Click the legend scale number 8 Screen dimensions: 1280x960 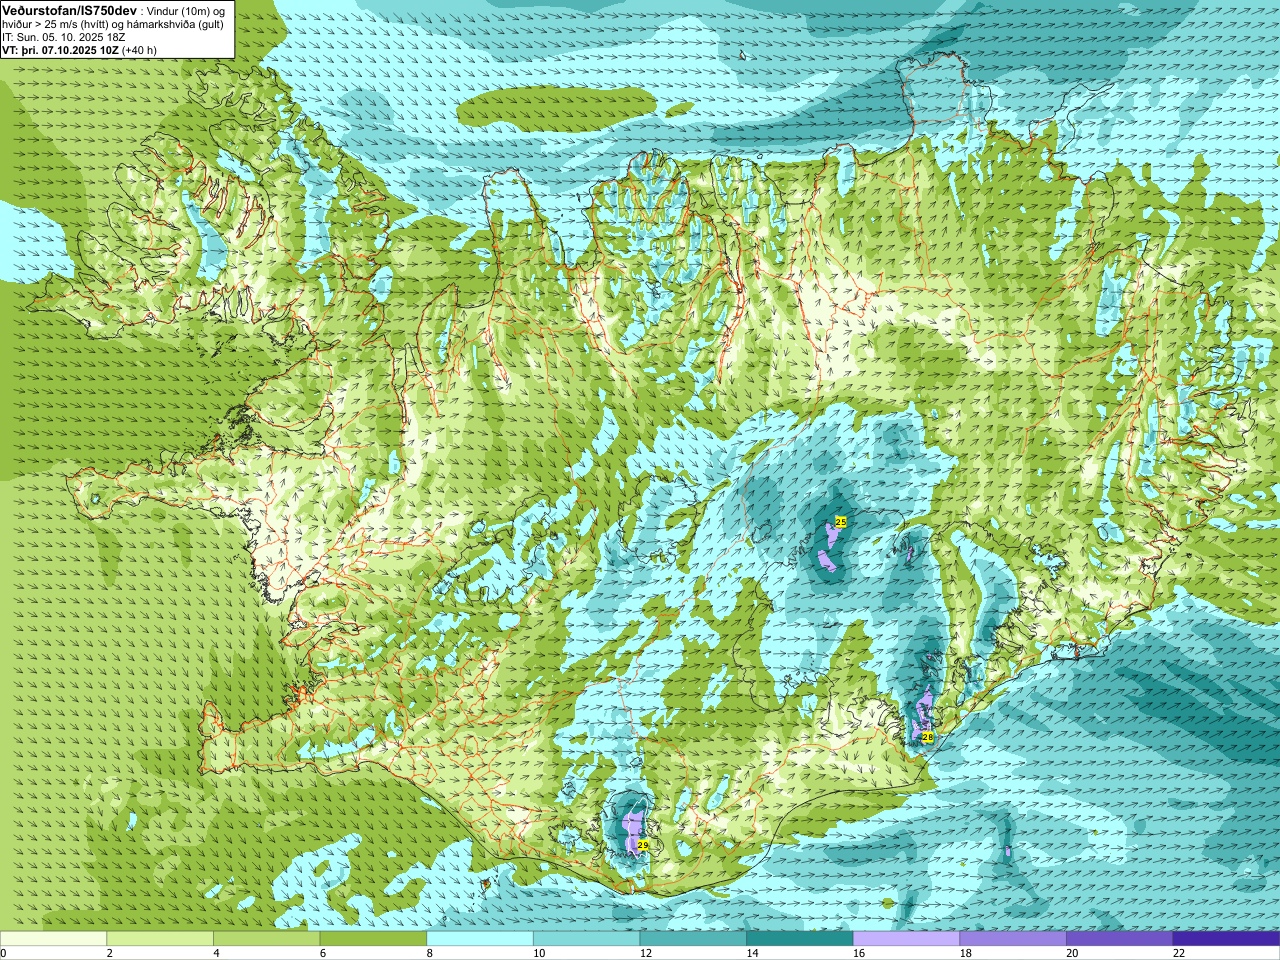[x=431, y=953]
